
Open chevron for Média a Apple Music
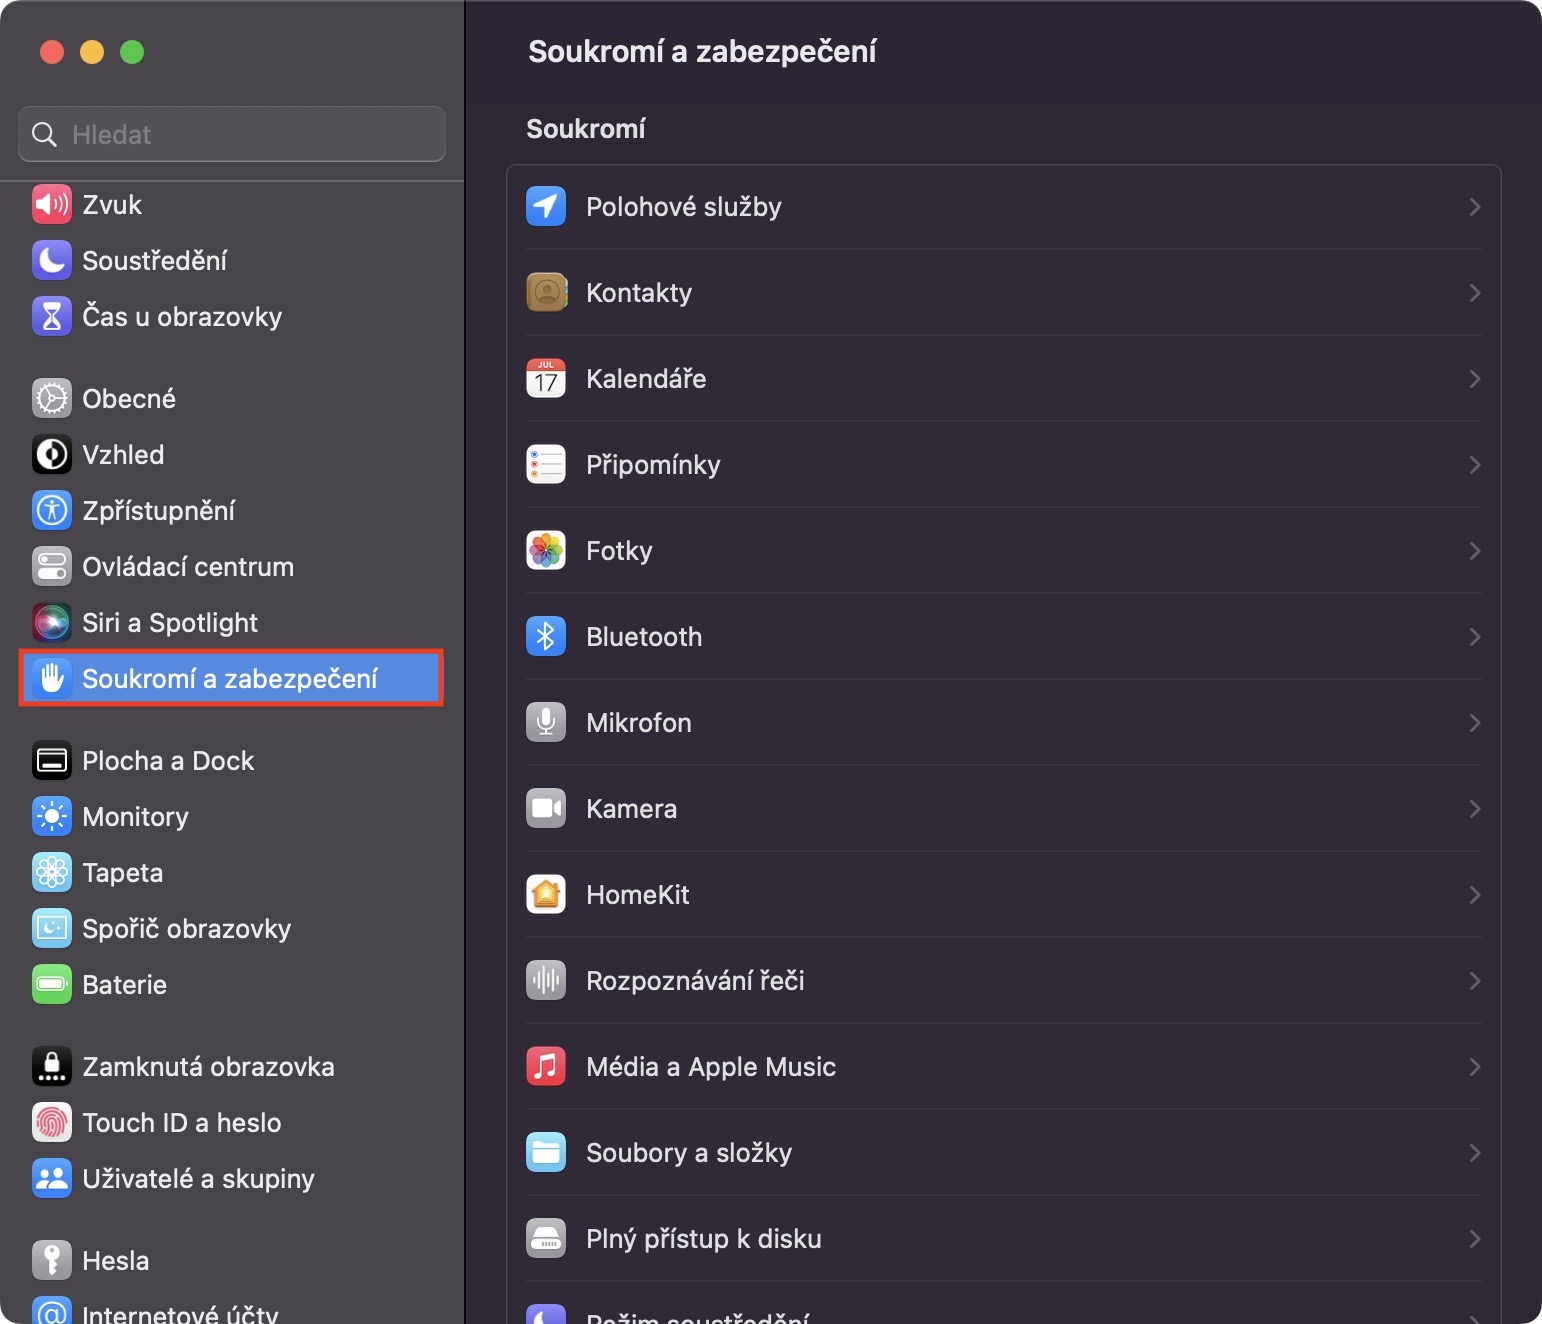tap(1474, 1067)
